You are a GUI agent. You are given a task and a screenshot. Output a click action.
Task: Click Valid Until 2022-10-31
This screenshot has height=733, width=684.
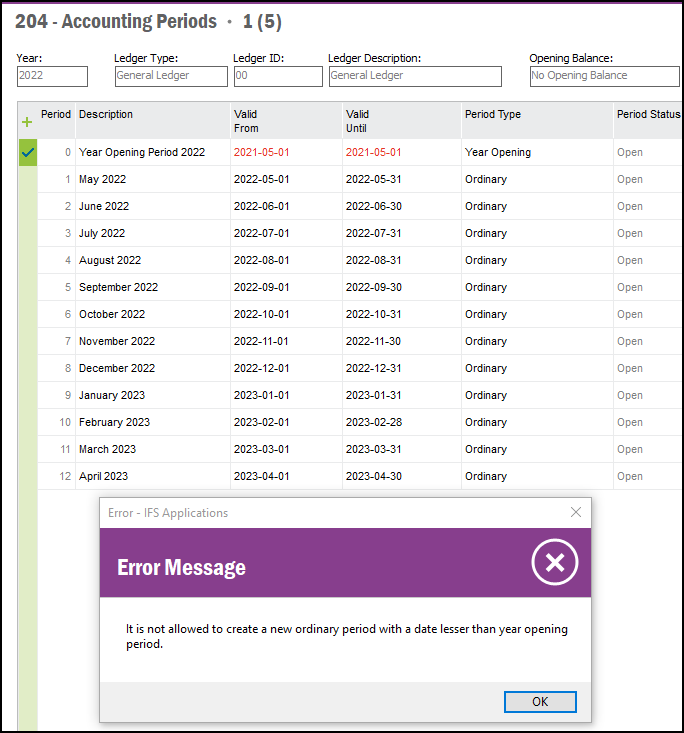[374, 314]
